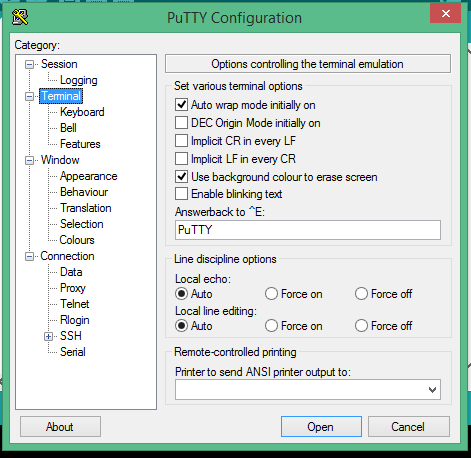Select Auto for Local line editing

[x=181, y=325]
